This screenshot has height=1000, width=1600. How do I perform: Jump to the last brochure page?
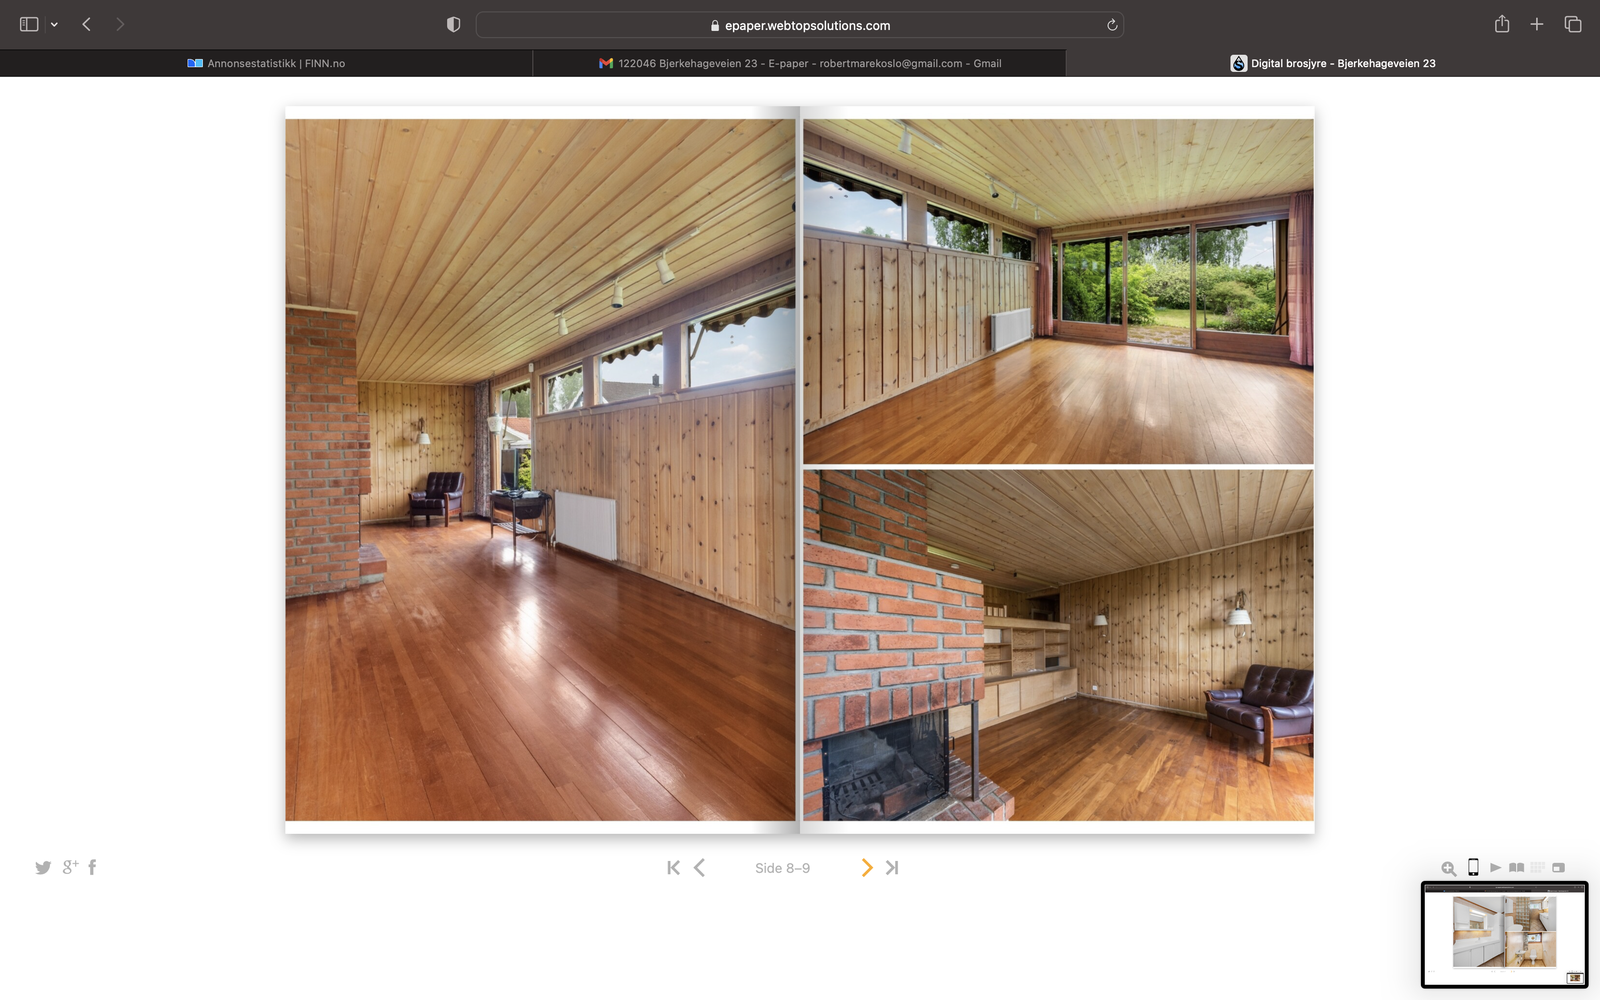coord(892,868)
